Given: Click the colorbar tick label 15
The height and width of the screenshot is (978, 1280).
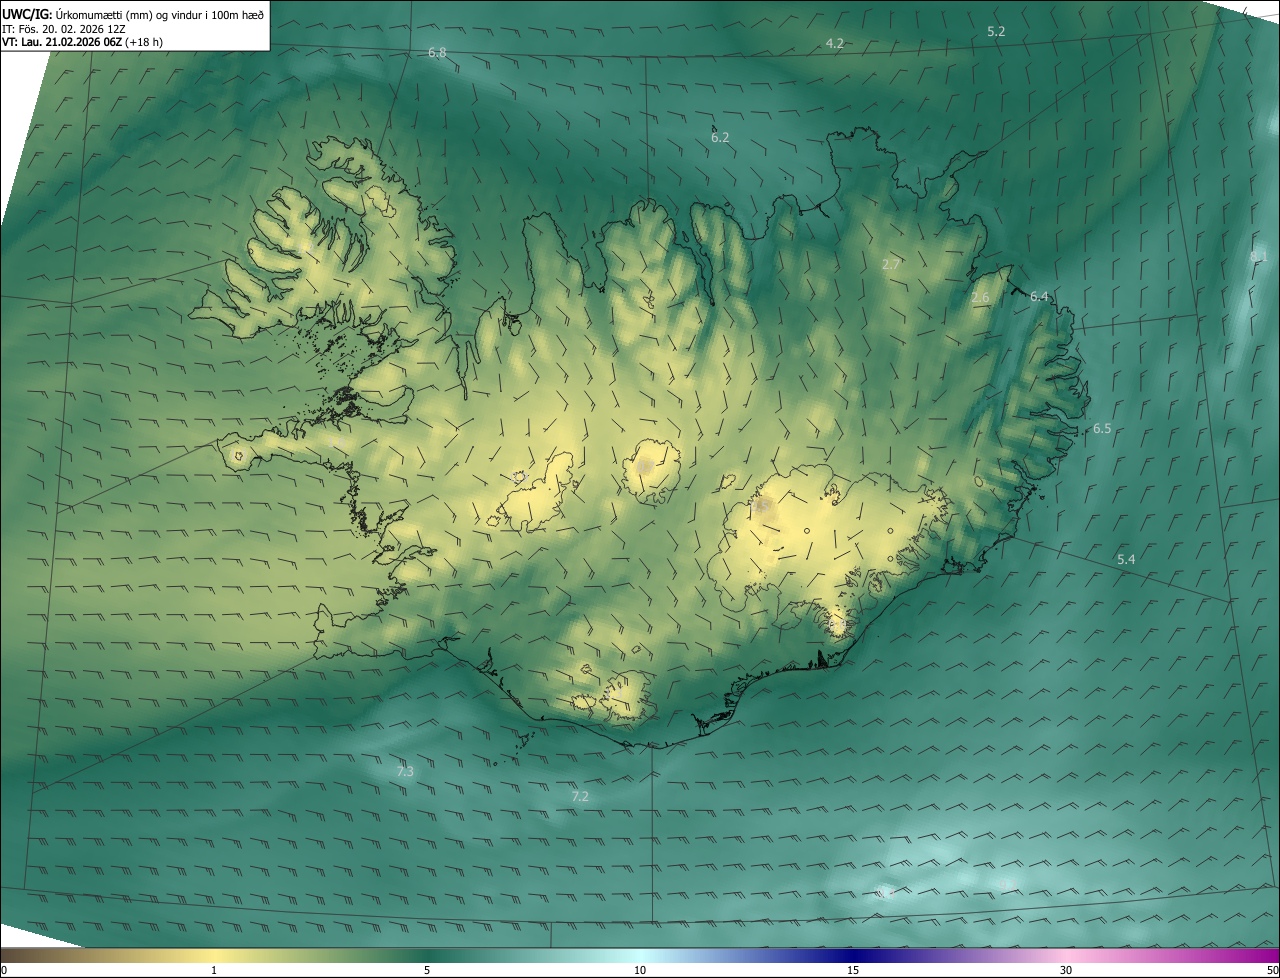Looking at the screenshot, I should click(x=853, y=970).
